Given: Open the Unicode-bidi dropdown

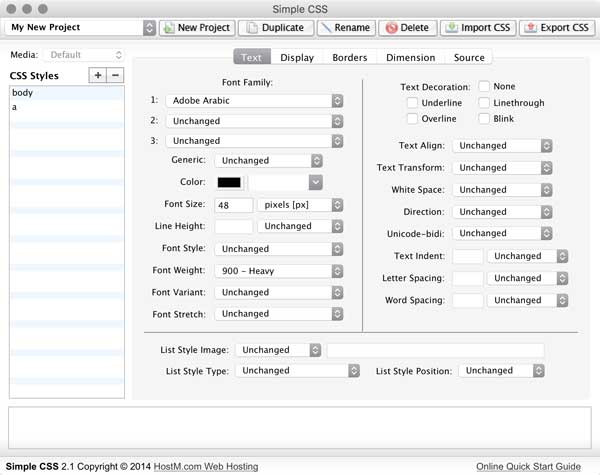Looking at the screenshot, I should pyautogui.click(x=502, y=233).
